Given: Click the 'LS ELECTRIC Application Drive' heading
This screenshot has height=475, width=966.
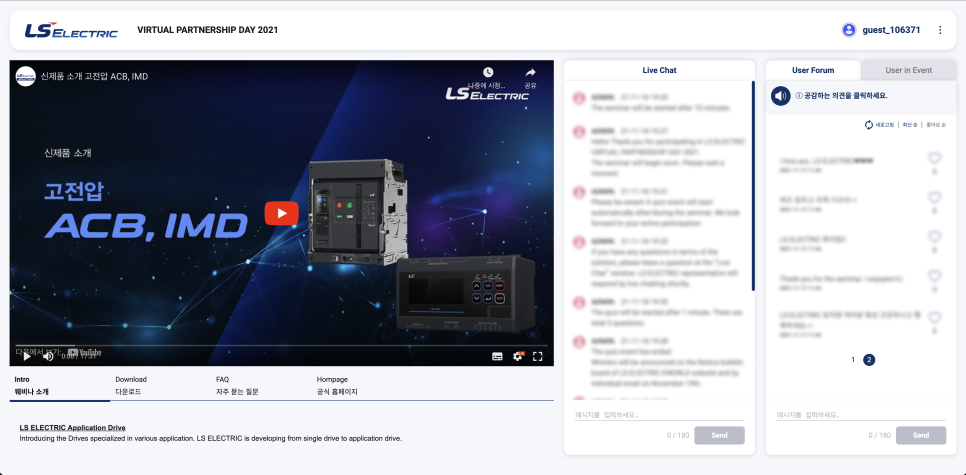Looking at the screenshot, I should pyautogui.click(x=73, y=428).
